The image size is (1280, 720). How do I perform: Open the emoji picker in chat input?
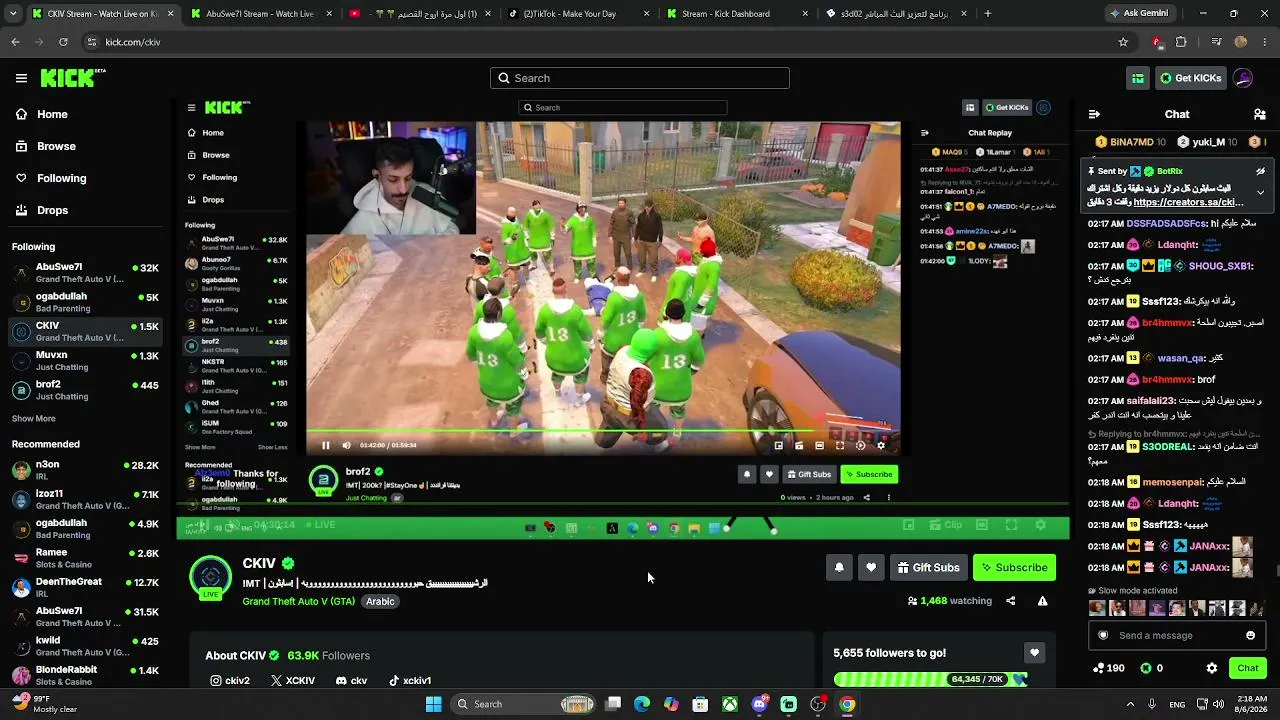pyautogui.click(x=1250, y=635)
